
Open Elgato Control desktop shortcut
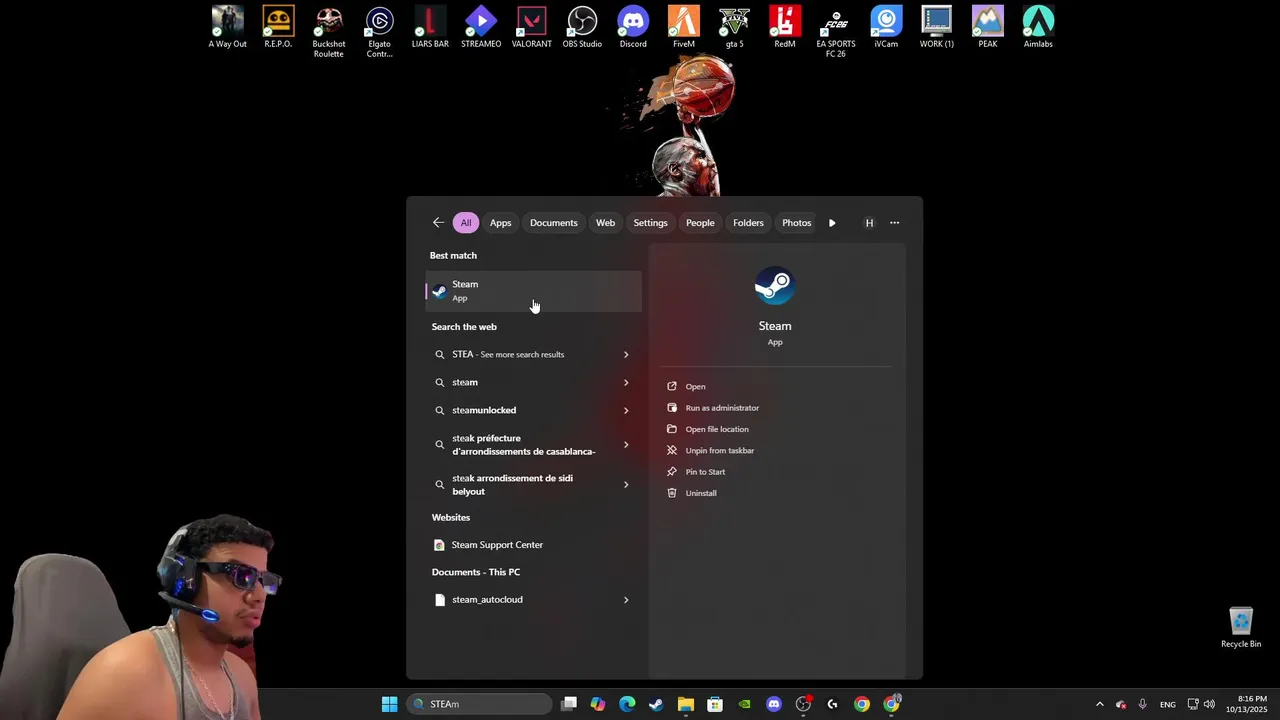(379, 32)
